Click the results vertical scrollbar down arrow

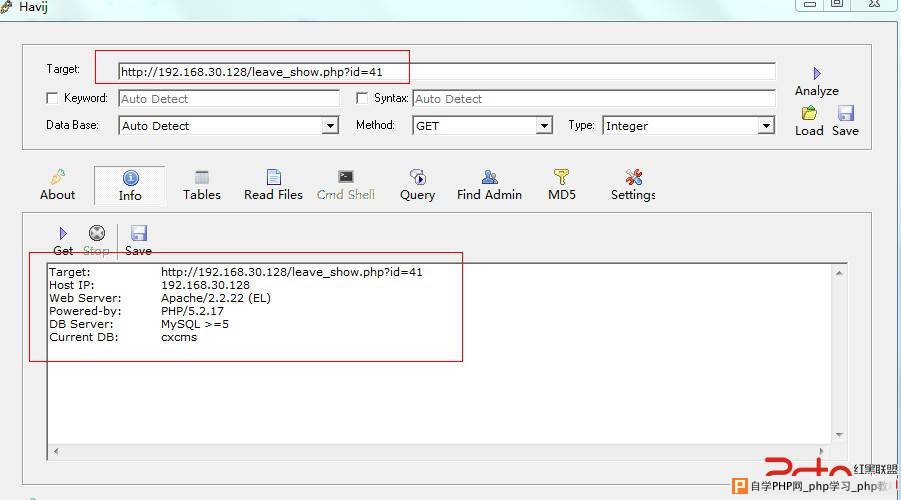coord(839,434)
